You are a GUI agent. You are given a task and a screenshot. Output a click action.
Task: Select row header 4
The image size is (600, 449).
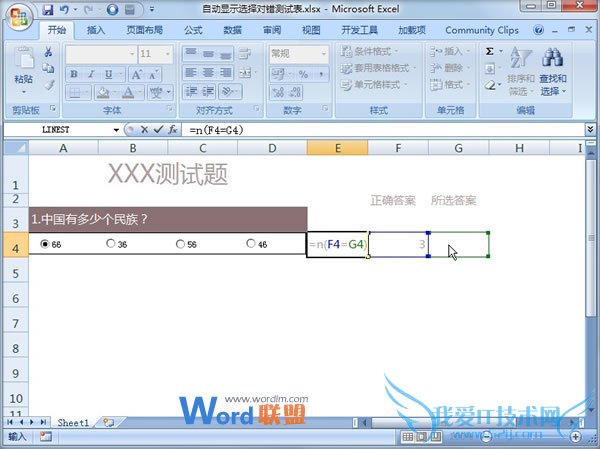click(15, 245)
